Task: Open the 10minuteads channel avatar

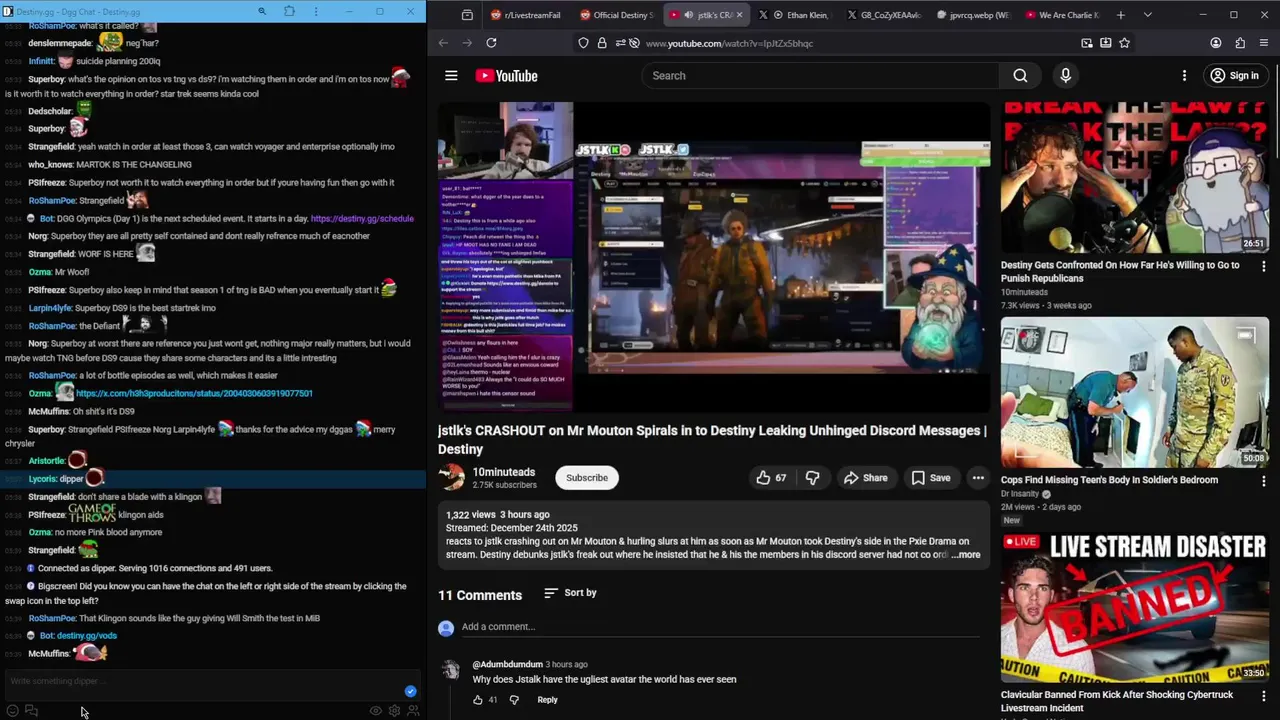Action: [452, 477]
